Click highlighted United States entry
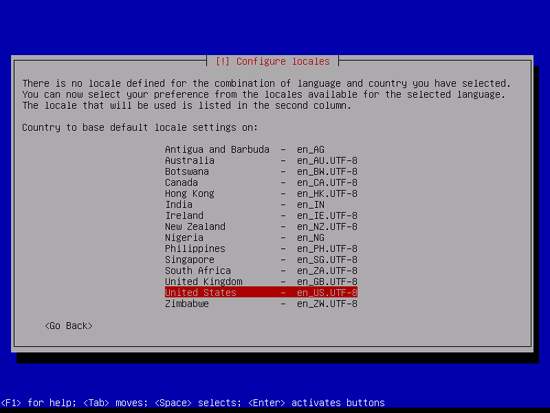550x413 pixels. click(261, 292)
